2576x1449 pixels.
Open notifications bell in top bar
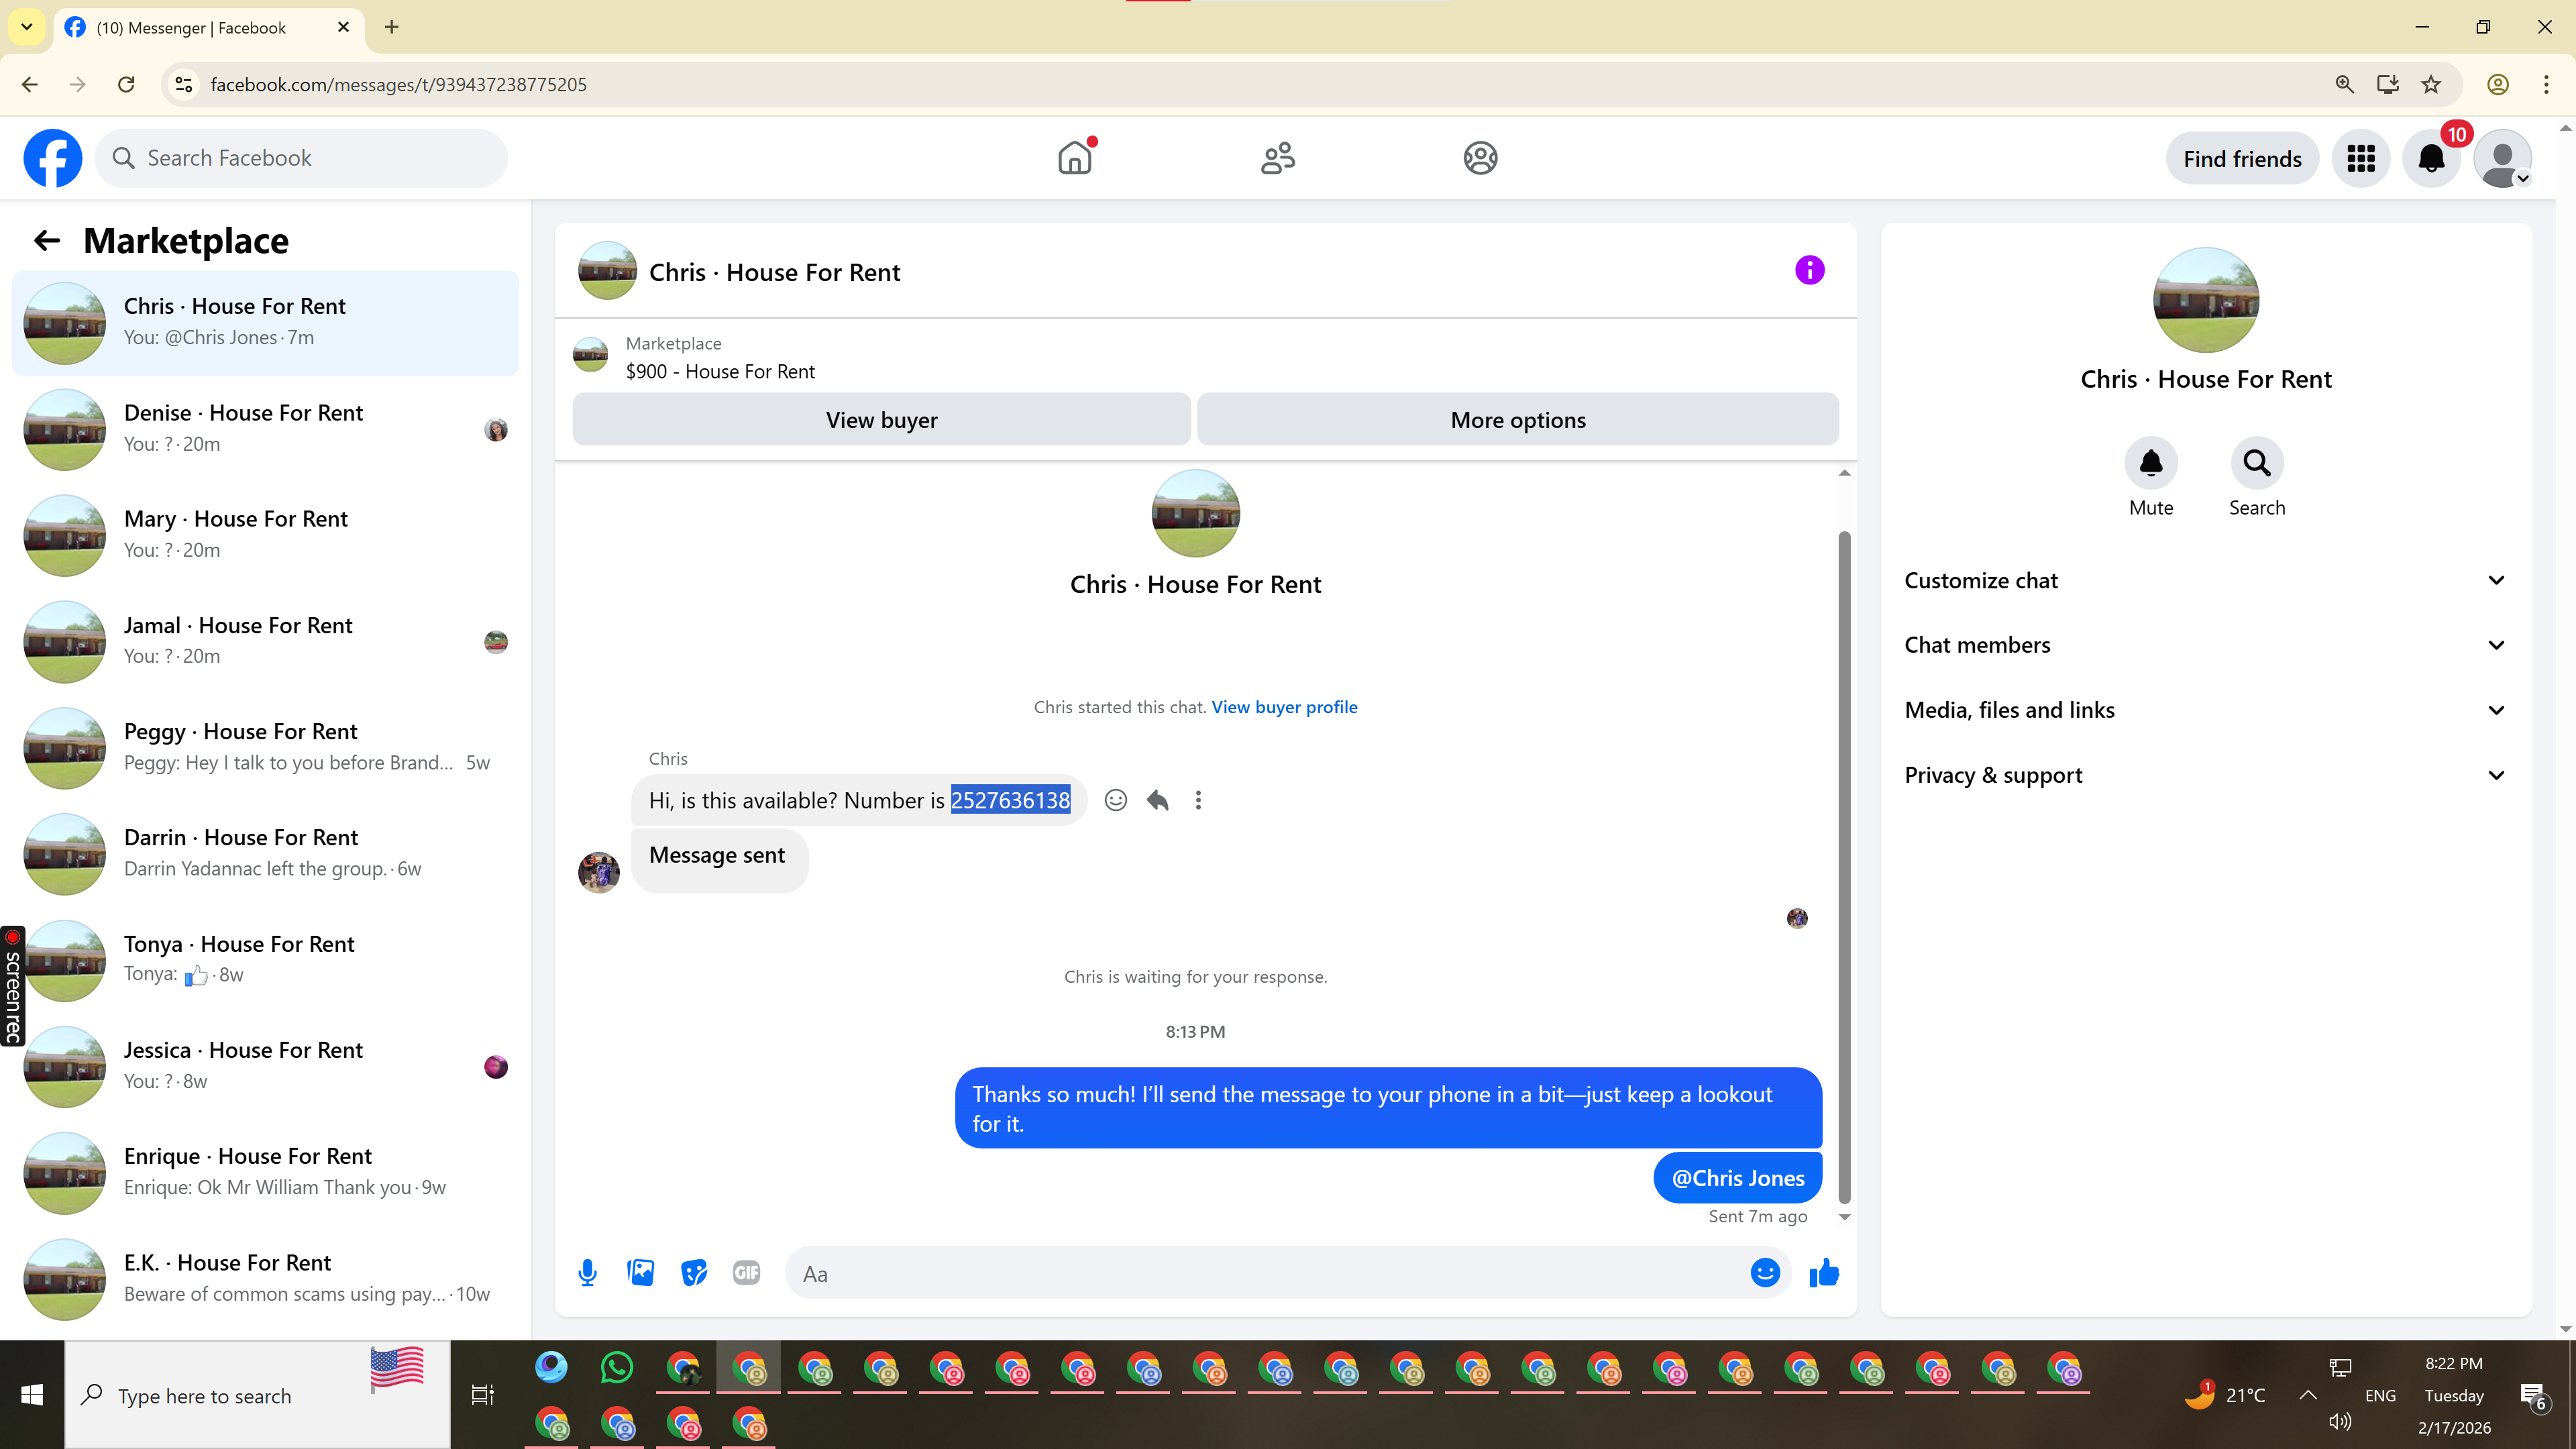coord(2431,158)
